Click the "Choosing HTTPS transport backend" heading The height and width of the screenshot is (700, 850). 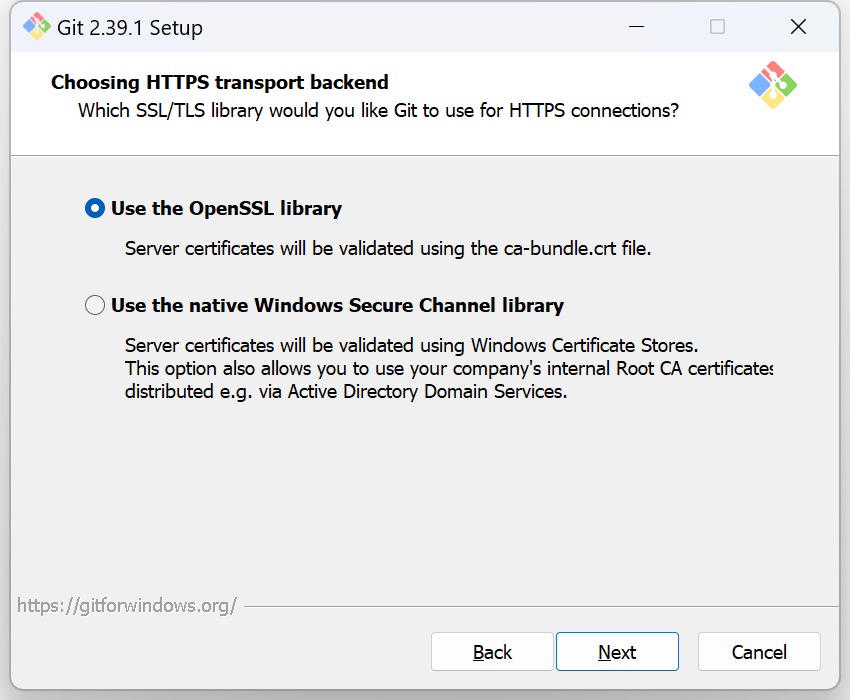pyautogui.click(x=220, y=82)
